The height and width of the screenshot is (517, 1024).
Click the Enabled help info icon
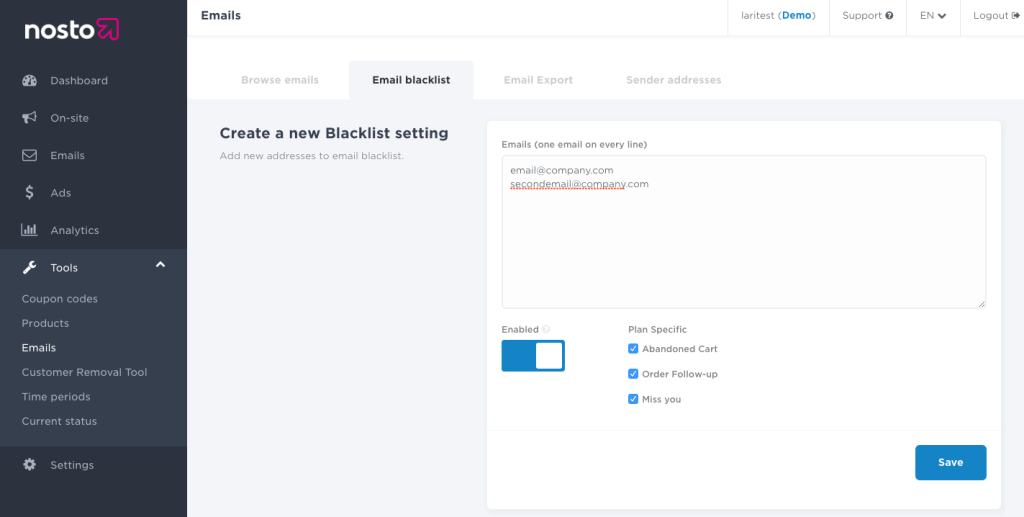click(x=546, y=329)
